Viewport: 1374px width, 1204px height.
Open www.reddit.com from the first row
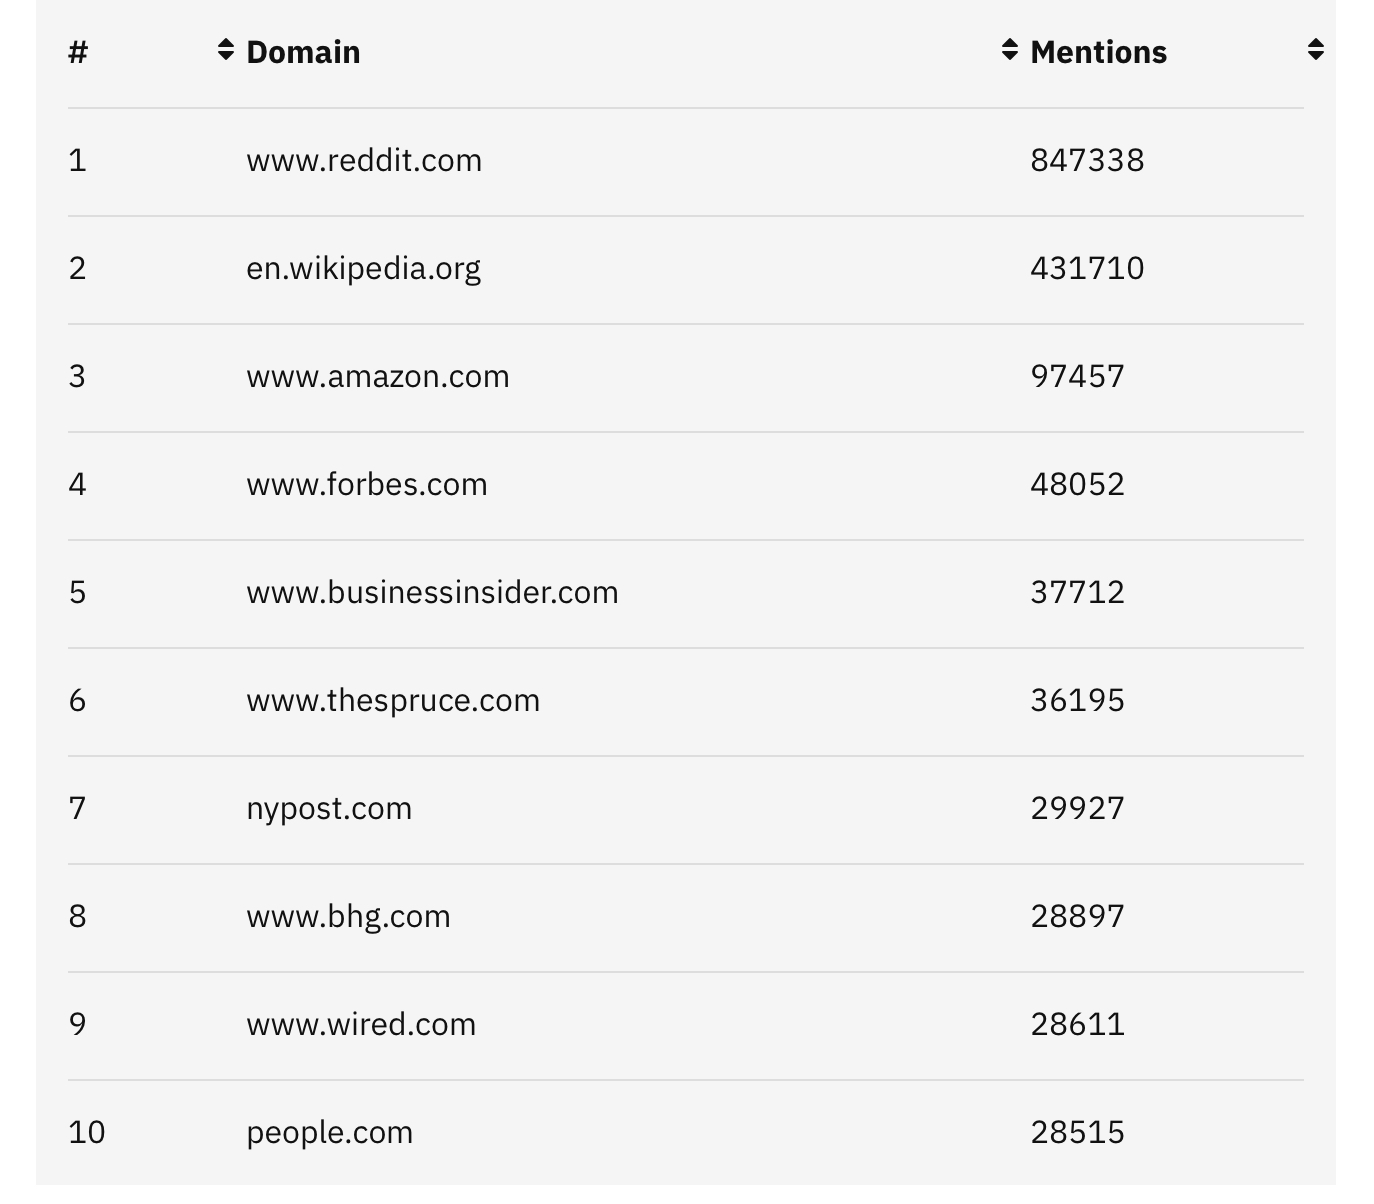pos(364,160)
